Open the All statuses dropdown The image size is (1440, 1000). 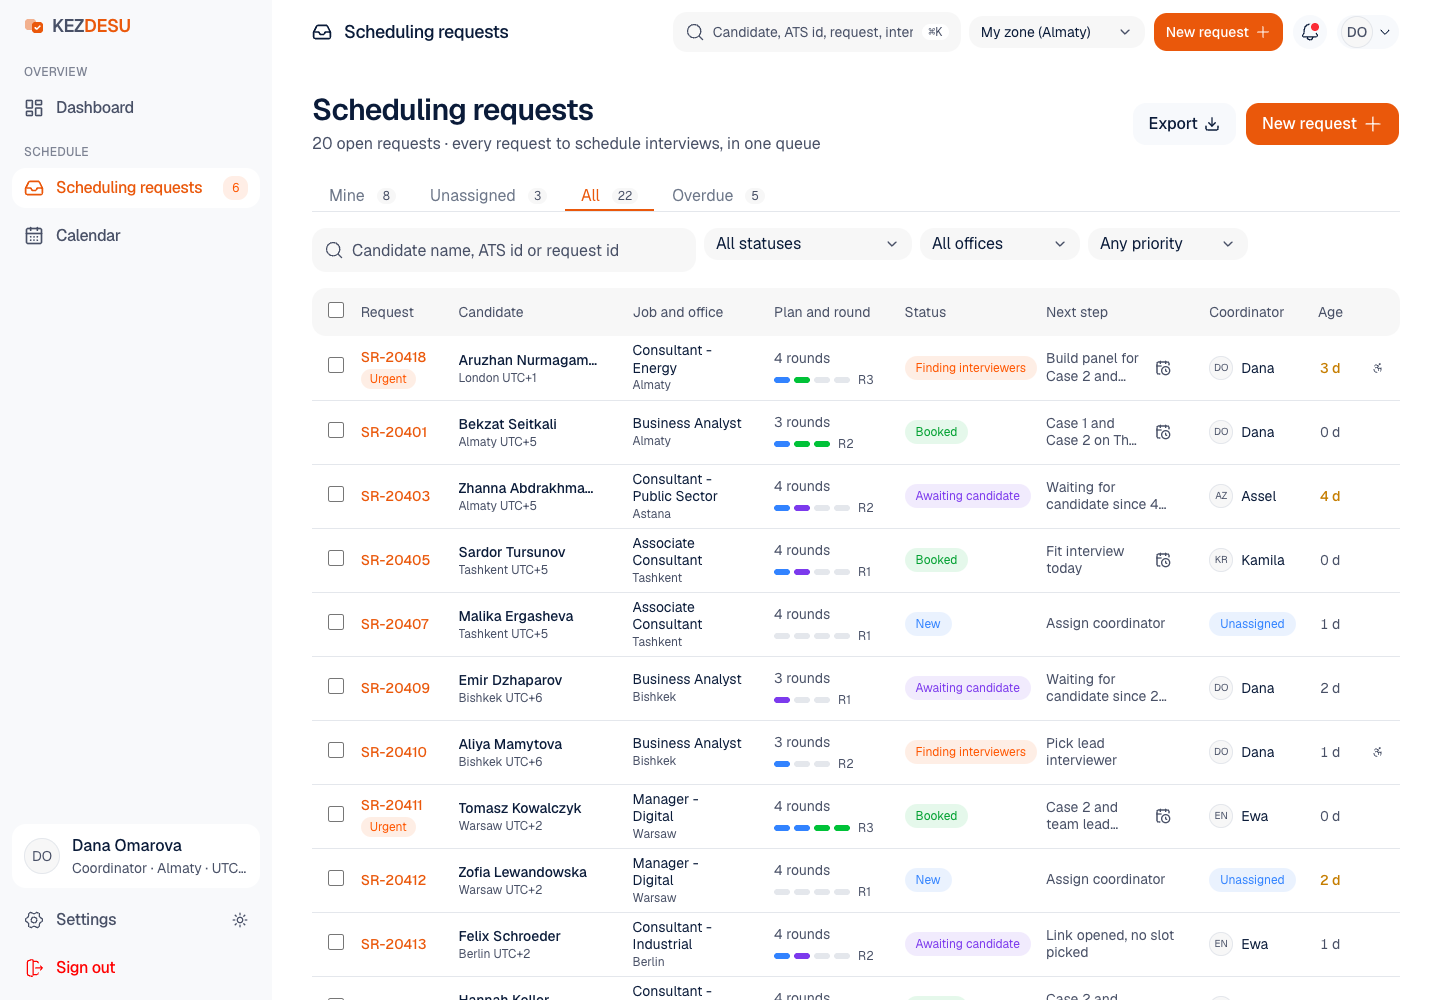[x=808, y=244]
